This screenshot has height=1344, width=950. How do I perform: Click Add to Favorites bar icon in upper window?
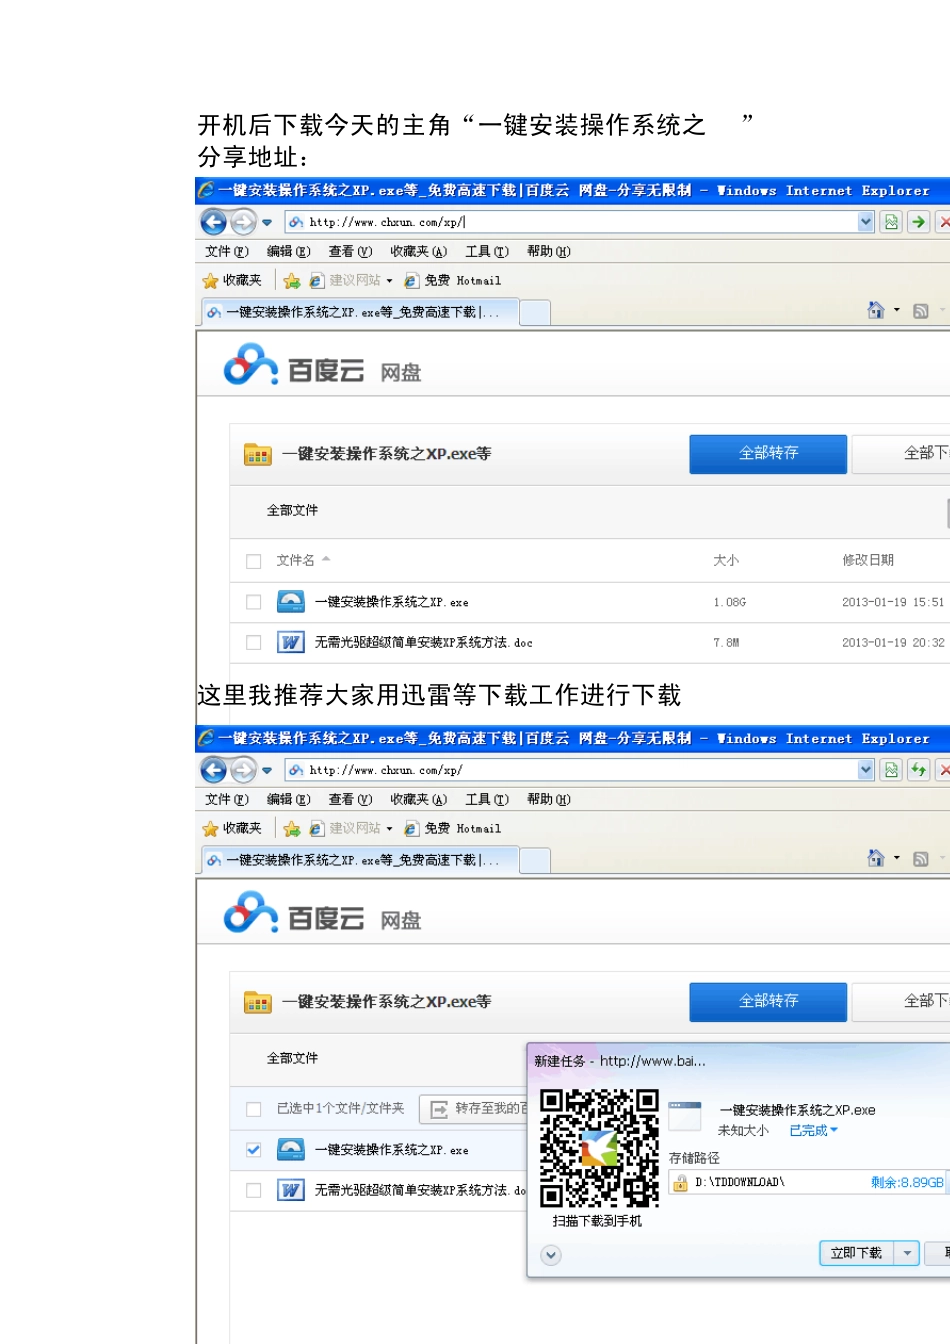[291, 281]
